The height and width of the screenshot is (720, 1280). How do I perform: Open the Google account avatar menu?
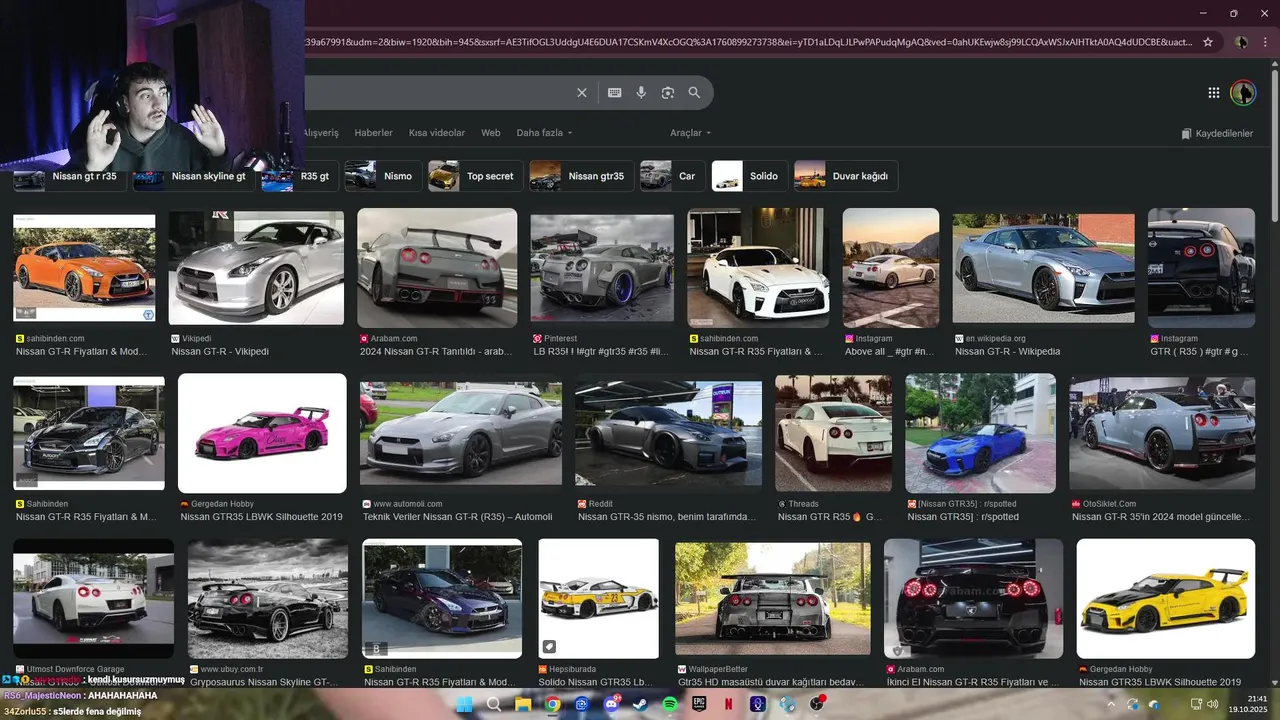[1242, 93]
